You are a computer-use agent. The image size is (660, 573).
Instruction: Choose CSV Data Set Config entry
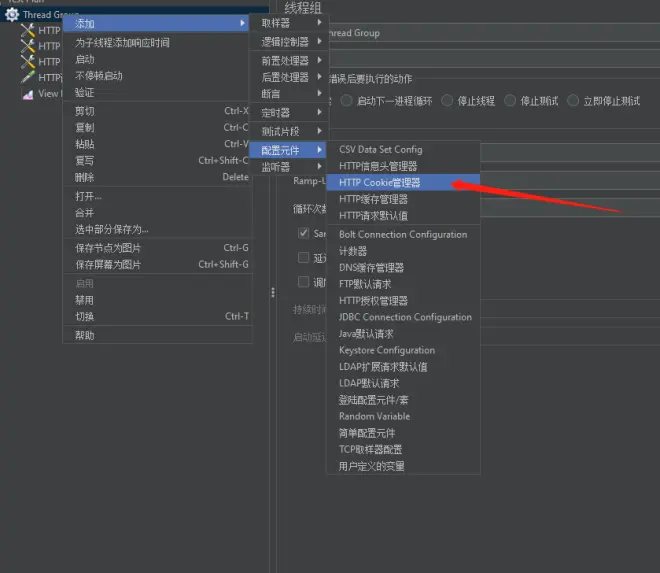[x=380, y=150]
